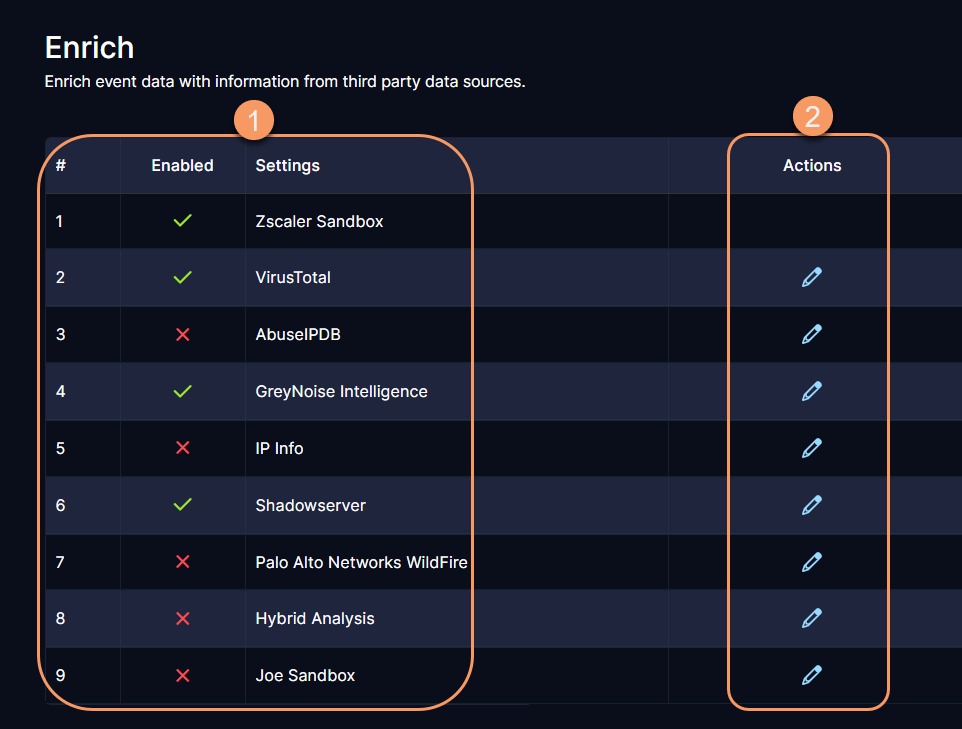This screenshot has height=729, width=962.
Task: Select the Zscaler Sandbox row name
Action: [319, 221]
